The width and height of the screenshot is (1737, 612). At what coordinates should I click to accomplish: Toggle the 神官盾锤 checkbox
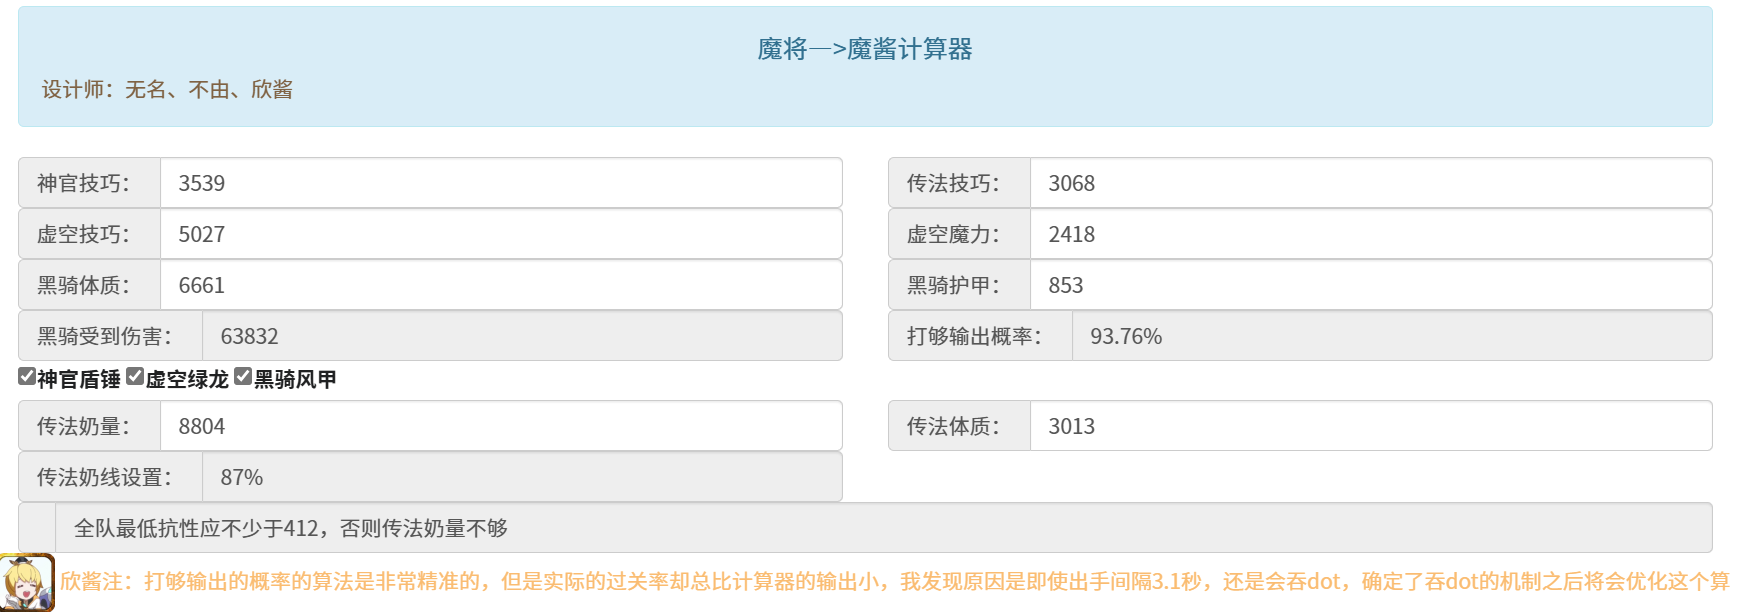pyautogui.click(x=27, y=377)
